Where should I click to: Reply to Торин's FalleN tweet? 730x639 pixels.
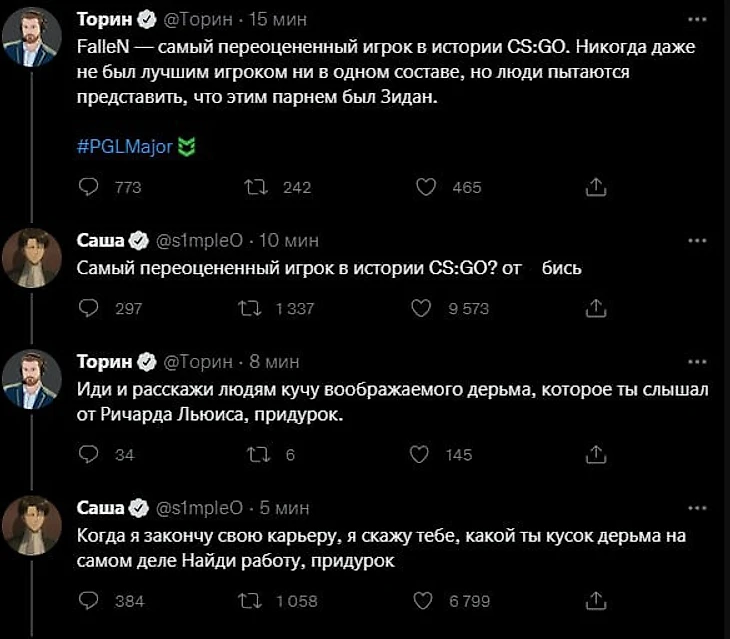coord(89,187)
